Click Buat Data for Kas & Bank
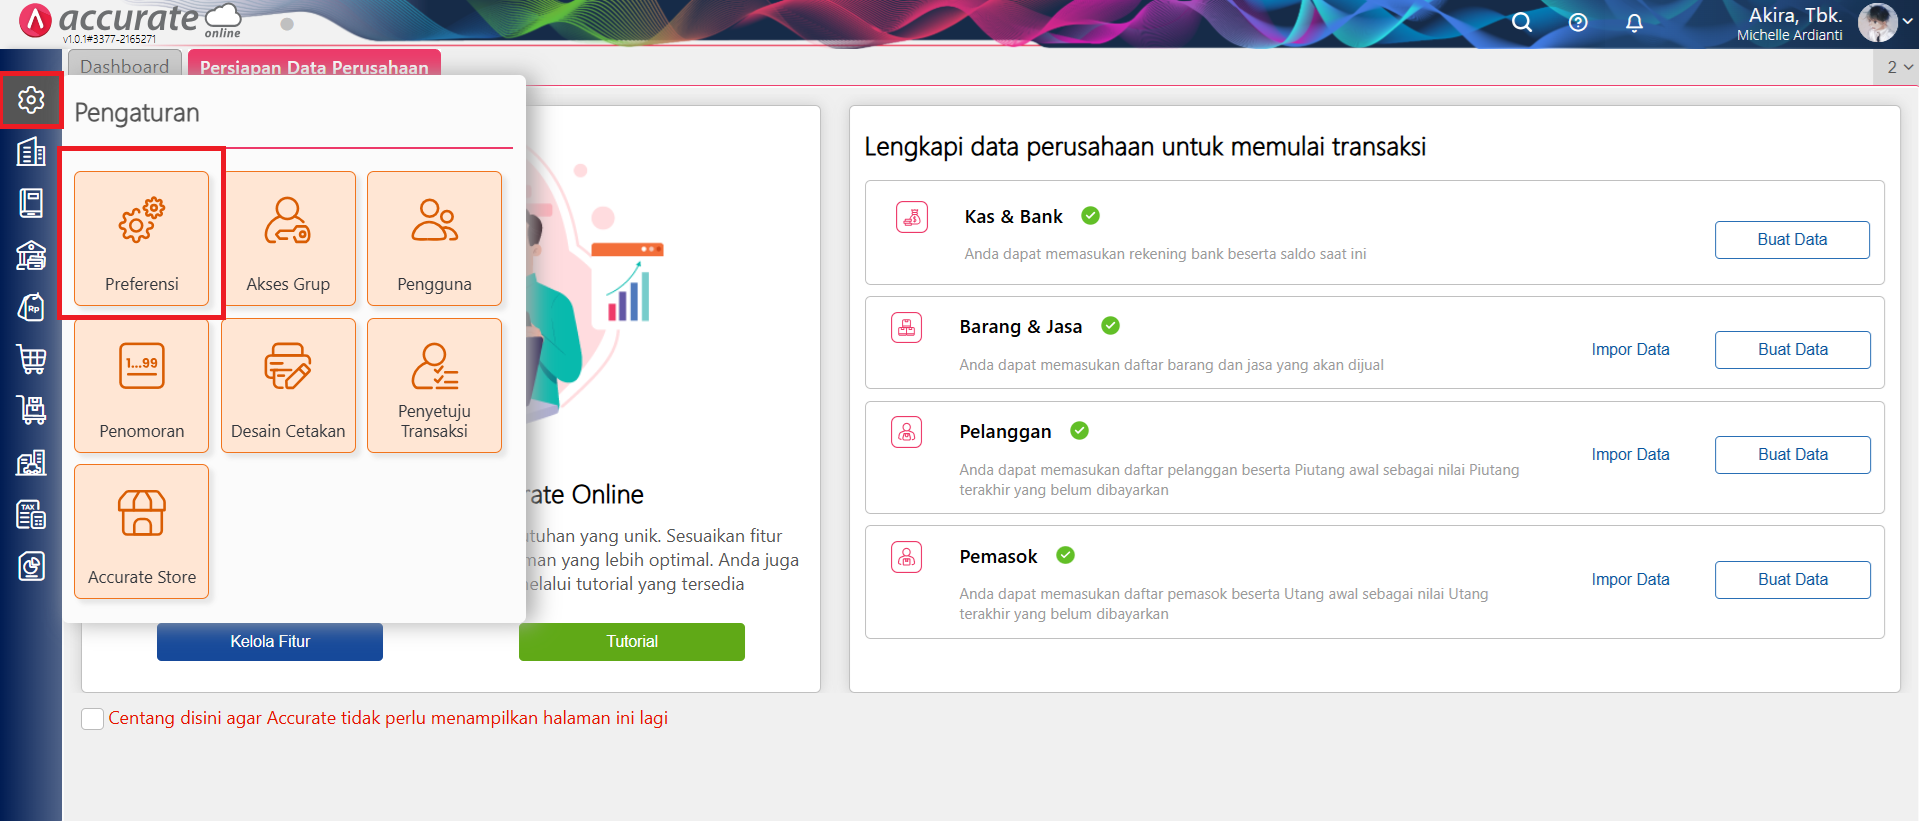1919x821 pixels. [1791, 240]
